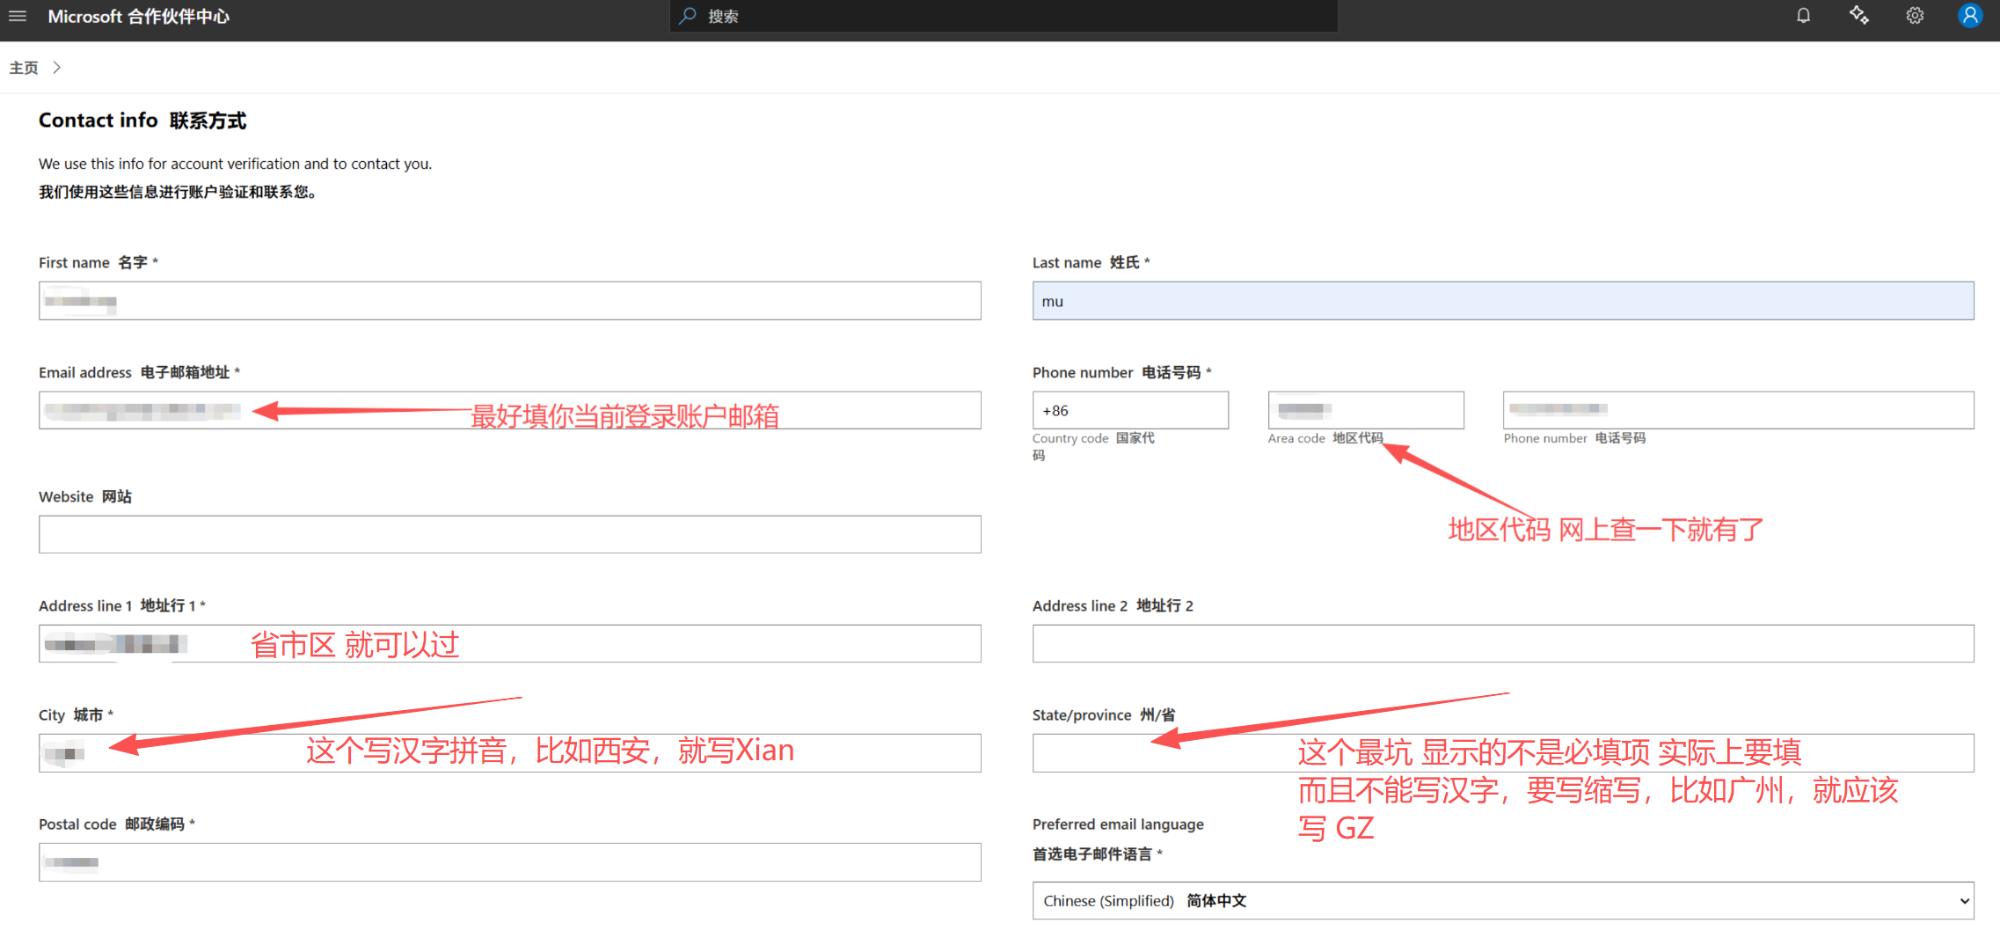
Task: Click the Email address 电子邮箱地址 label
Action: [139, 372]
